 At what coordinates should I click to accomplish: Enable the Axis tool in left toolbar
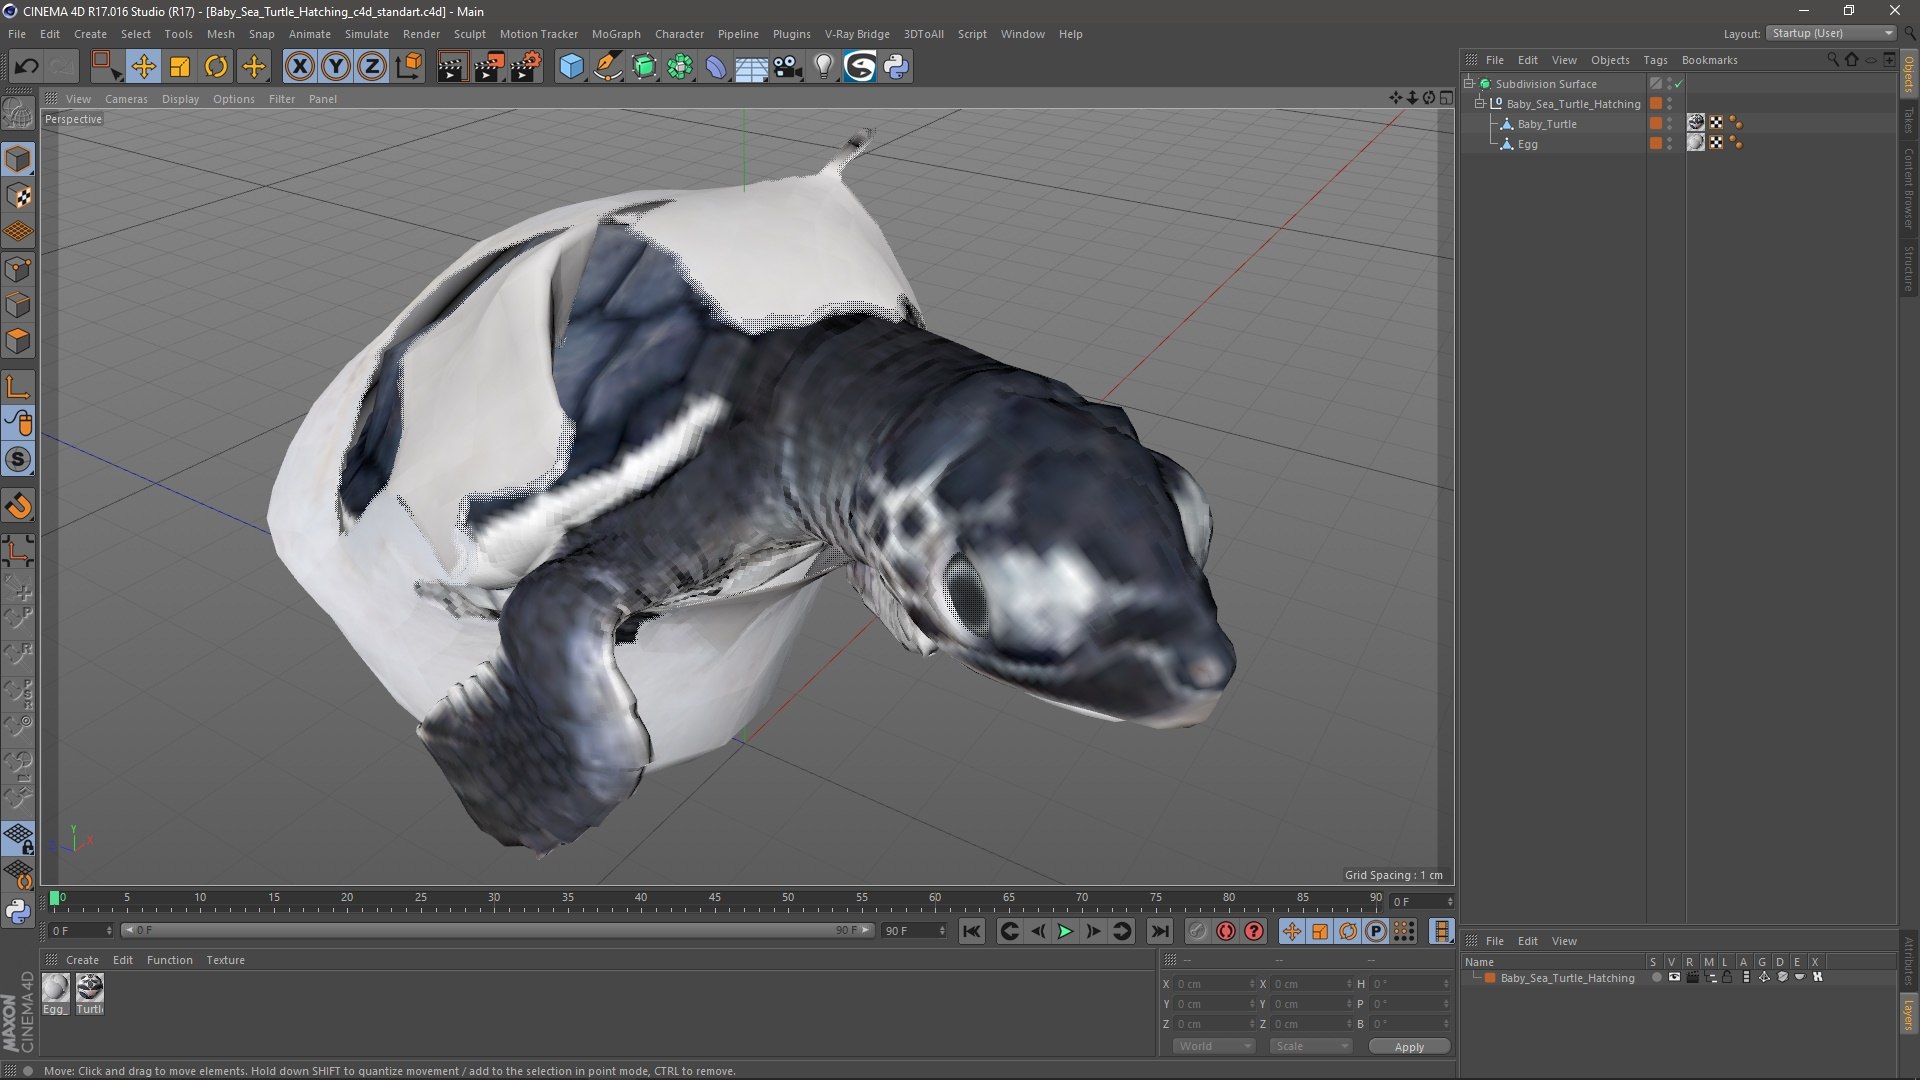(18, 387)
